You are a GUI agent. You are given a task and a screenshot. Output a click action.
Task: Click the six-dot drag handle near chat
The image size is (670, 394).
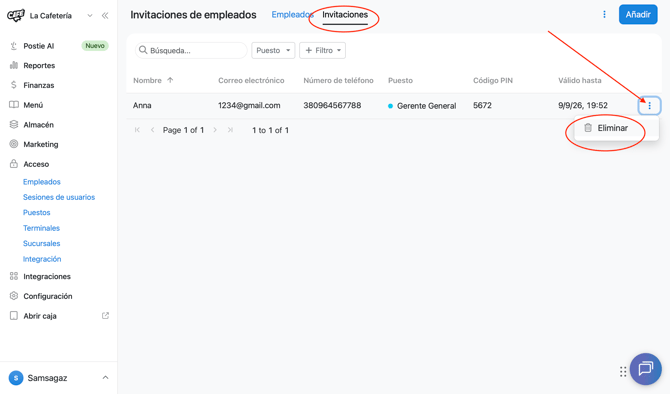point(623,372)
